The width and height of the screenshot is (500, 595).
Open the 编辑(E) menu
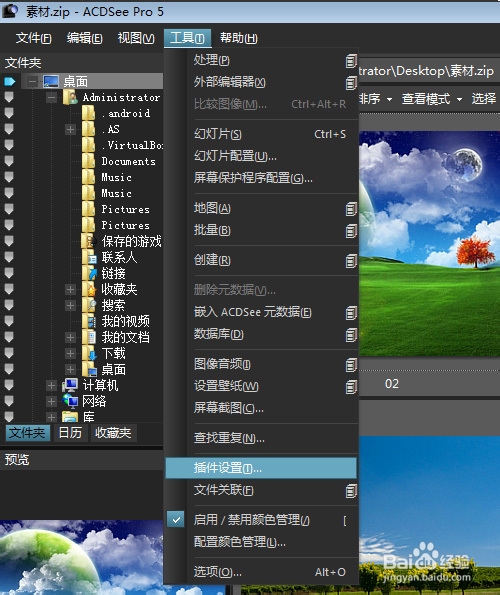tap(85, 38)
